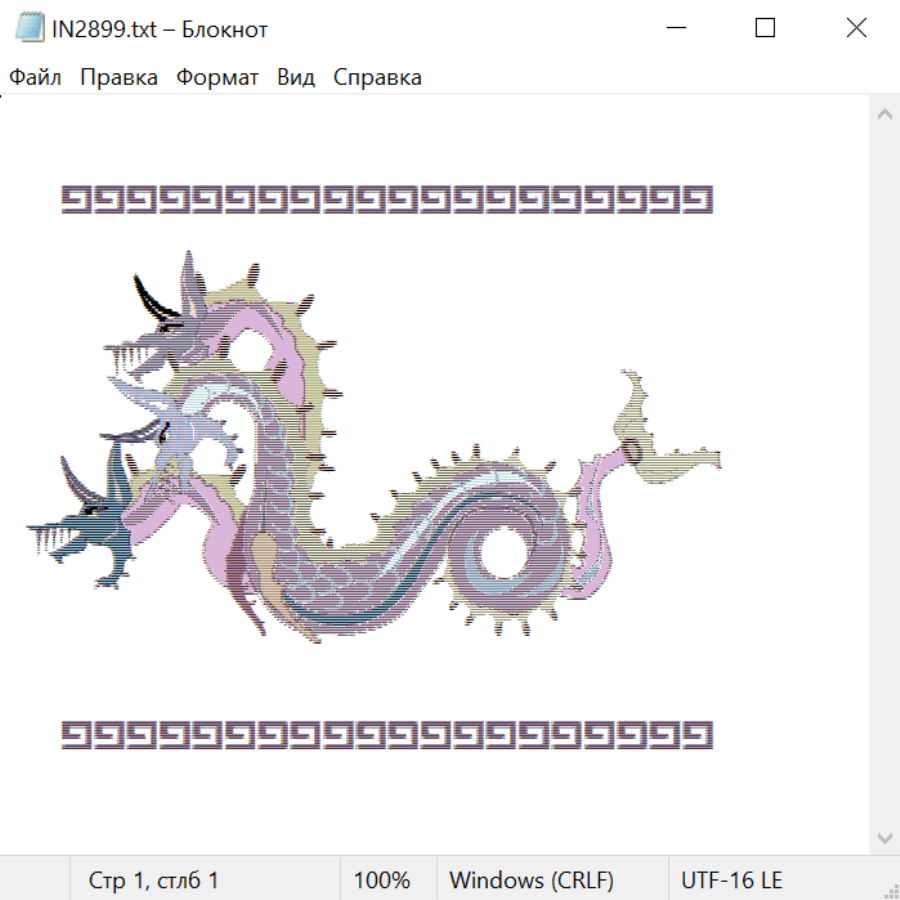Click the scrollbar up arrow

click(x=884, y=114)
